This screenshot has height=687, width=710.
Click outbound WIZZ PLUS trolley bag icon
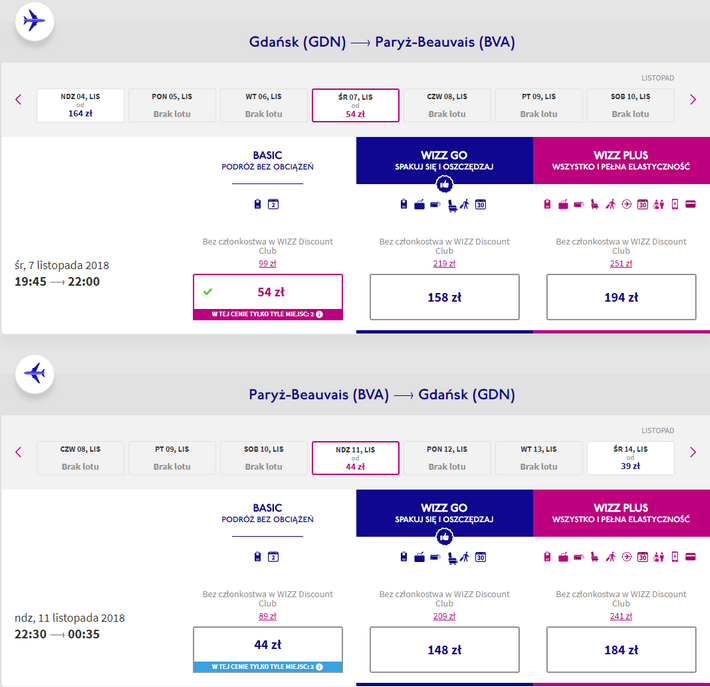click(x=563, y=205)
